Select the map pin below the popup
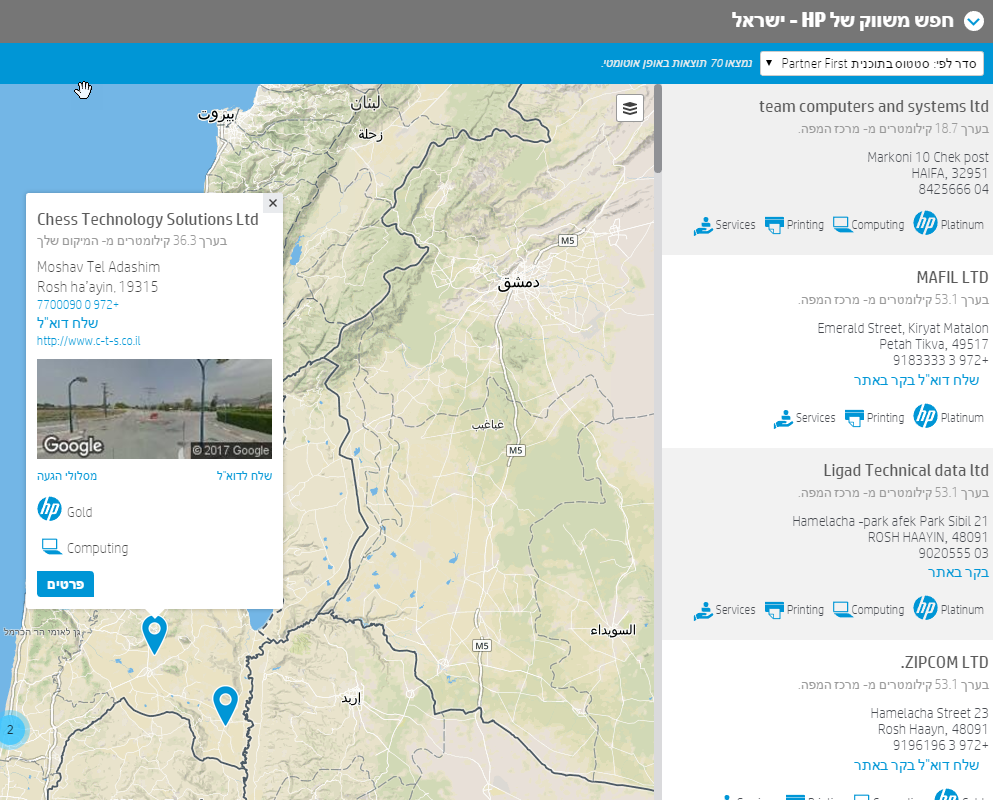This screenshot has width=993, height=800. click(155, 634)
